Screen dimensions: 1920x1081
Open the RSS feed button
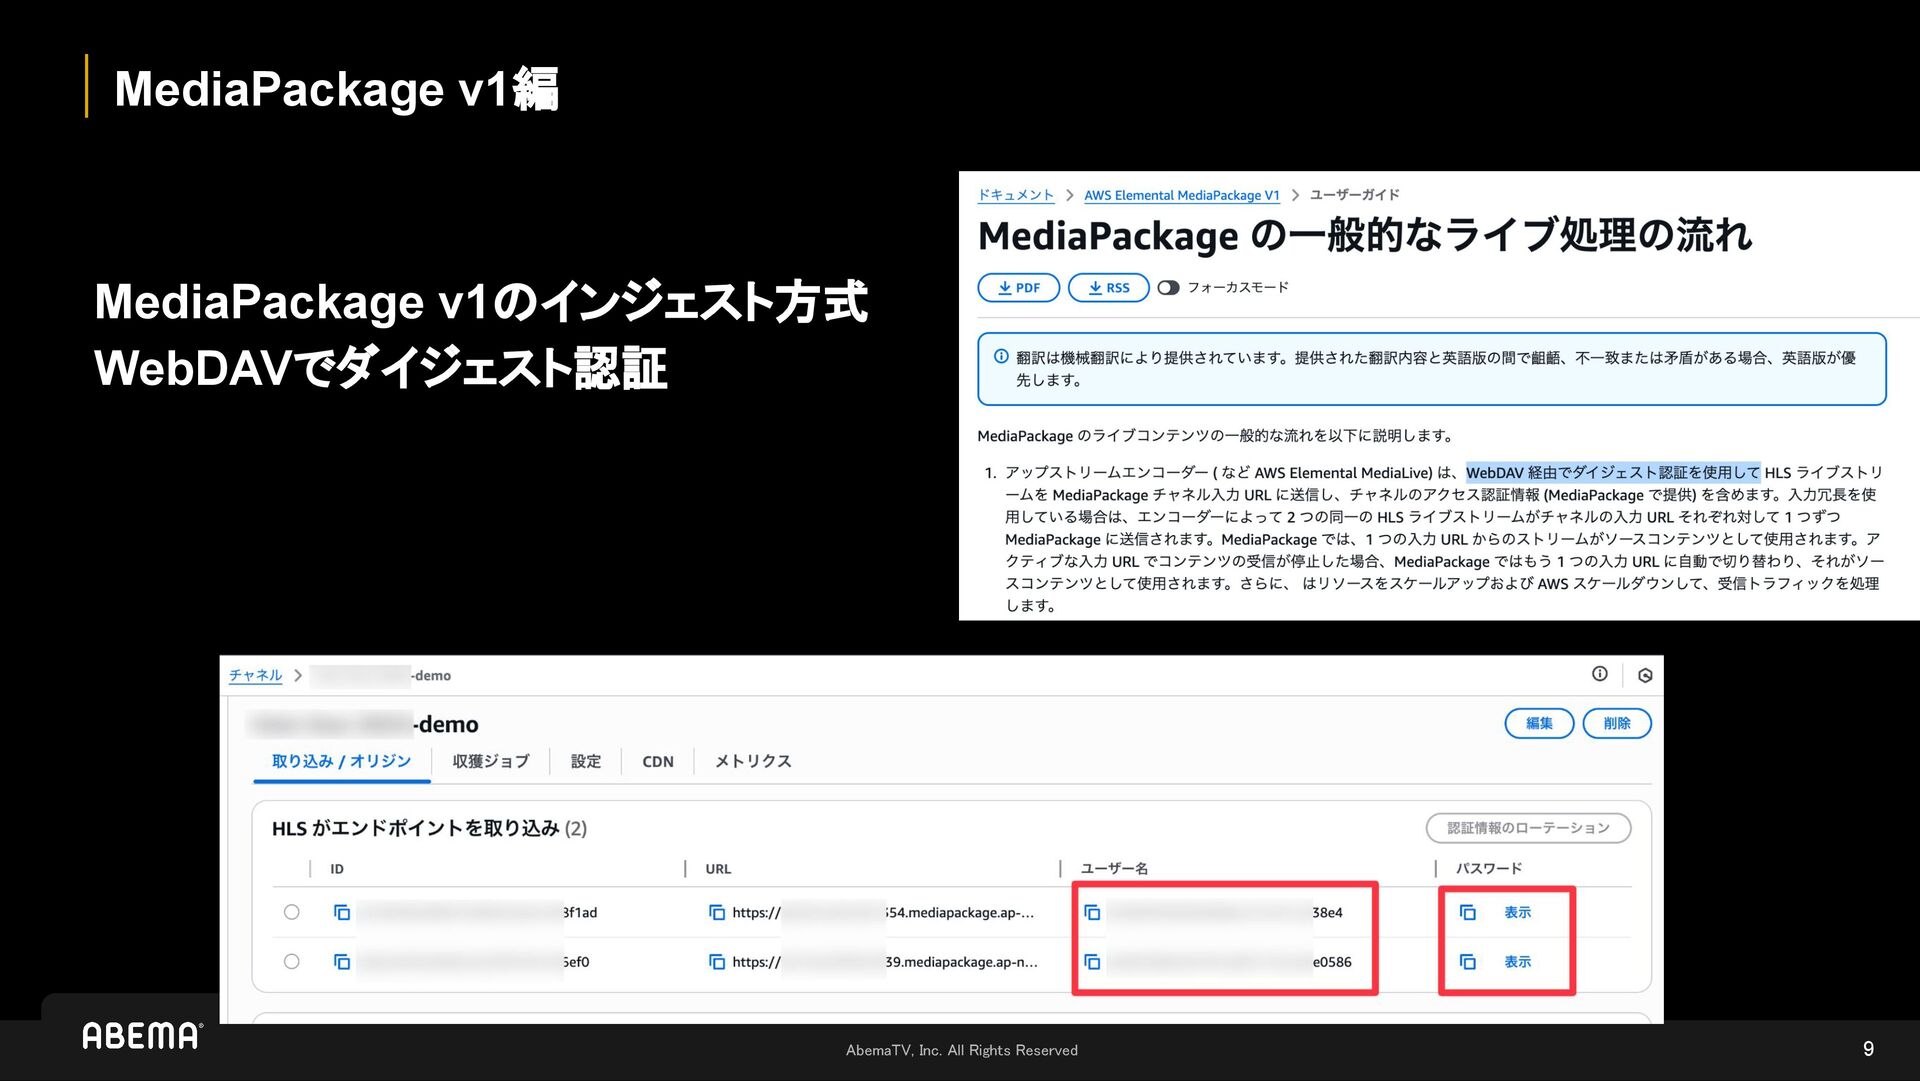(x=1108, y=288)
